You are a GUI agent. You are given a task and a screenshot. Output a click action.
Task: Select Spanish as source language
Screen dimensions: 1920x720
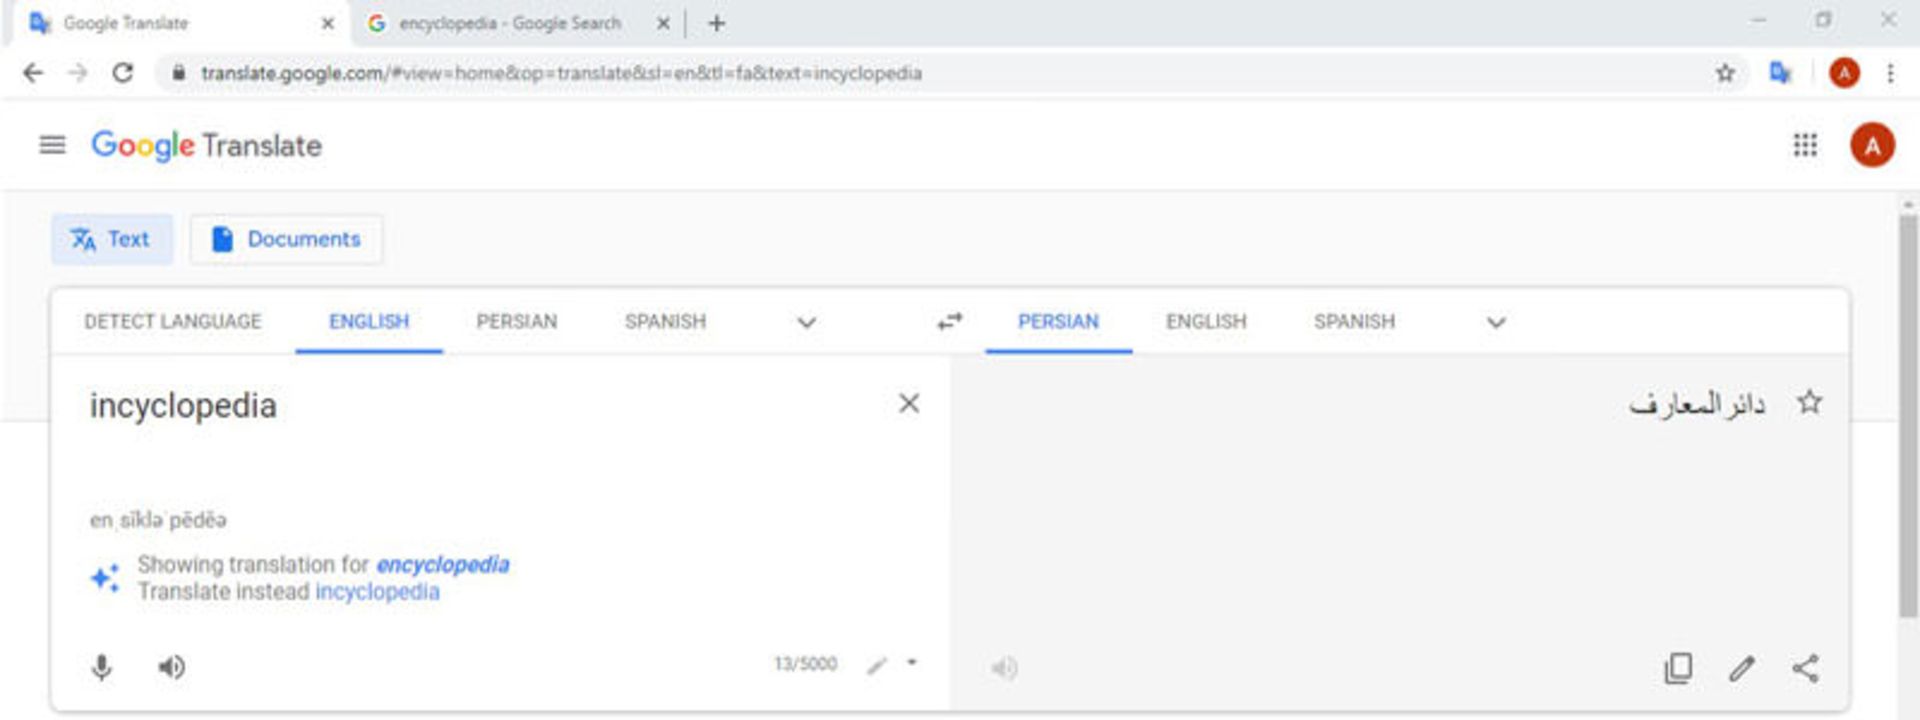coord(665,322)
